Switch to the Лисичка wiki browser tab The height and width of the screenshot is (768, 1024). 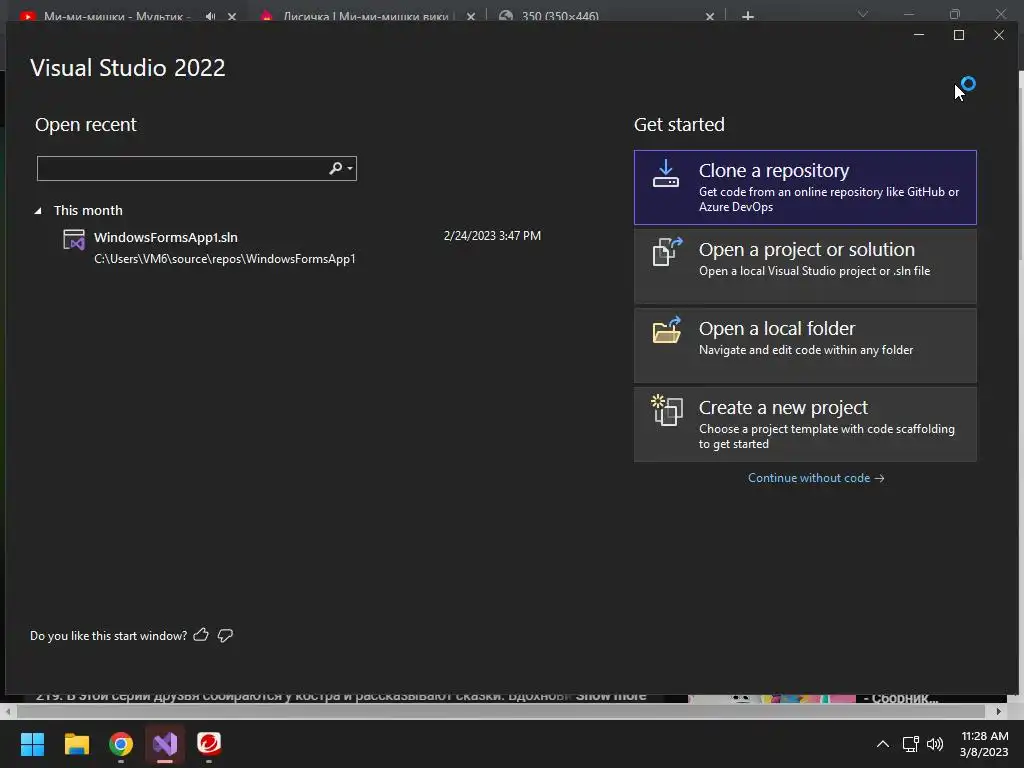(x=364, y=16)
